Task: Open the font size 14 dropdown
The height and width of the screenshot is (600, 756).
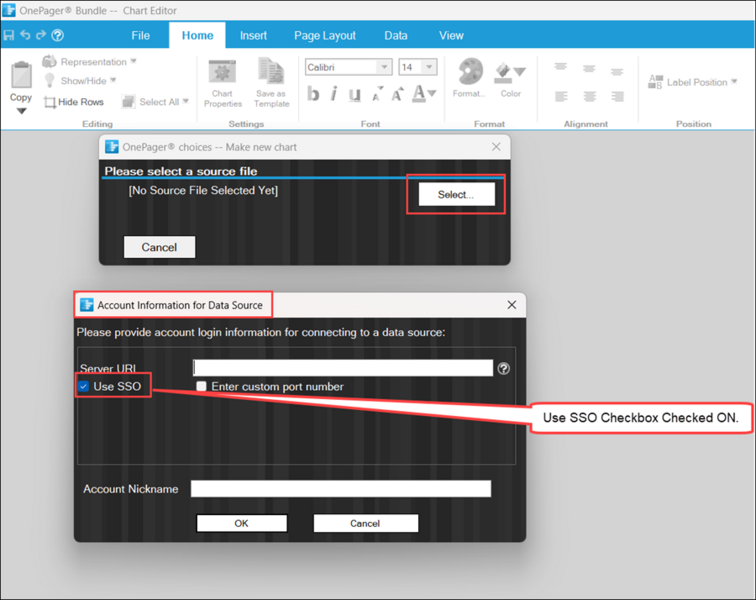Action: click(429, 67)
